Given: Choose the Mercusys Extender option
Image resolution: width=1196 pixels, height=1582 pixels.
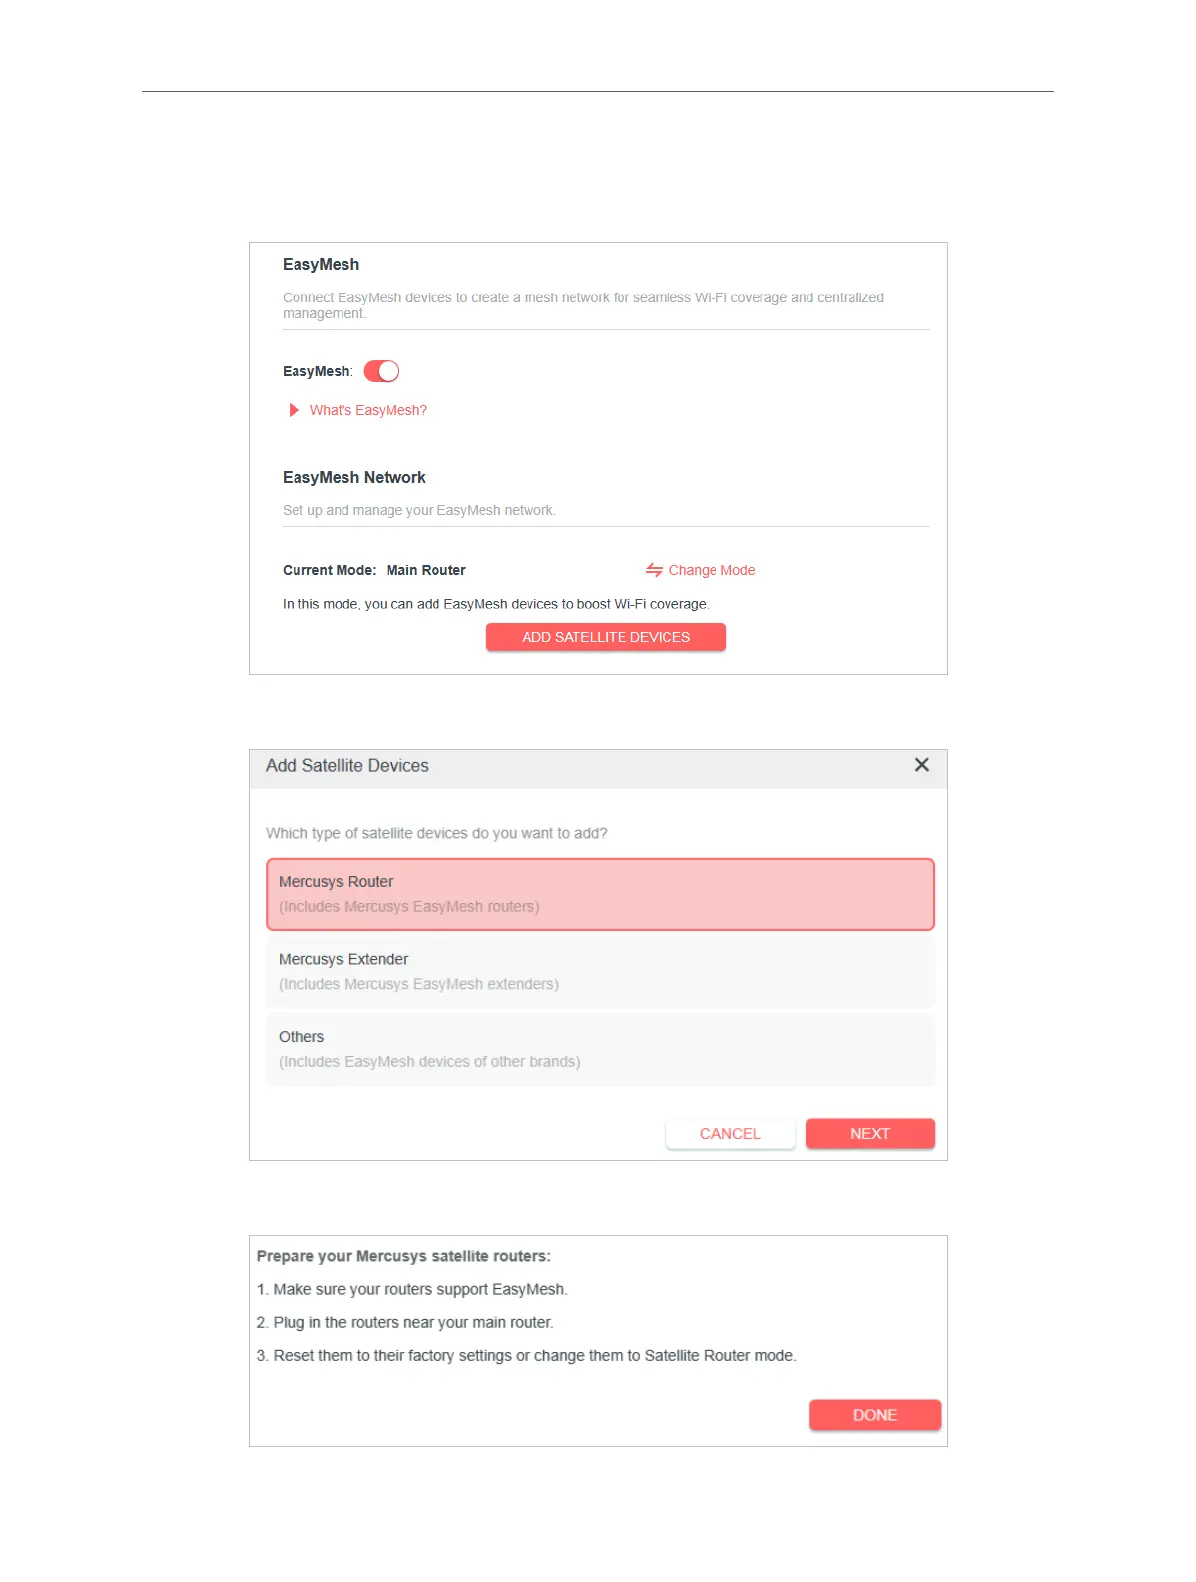Looking at the screenshot, I should click(x=600, y=971).
